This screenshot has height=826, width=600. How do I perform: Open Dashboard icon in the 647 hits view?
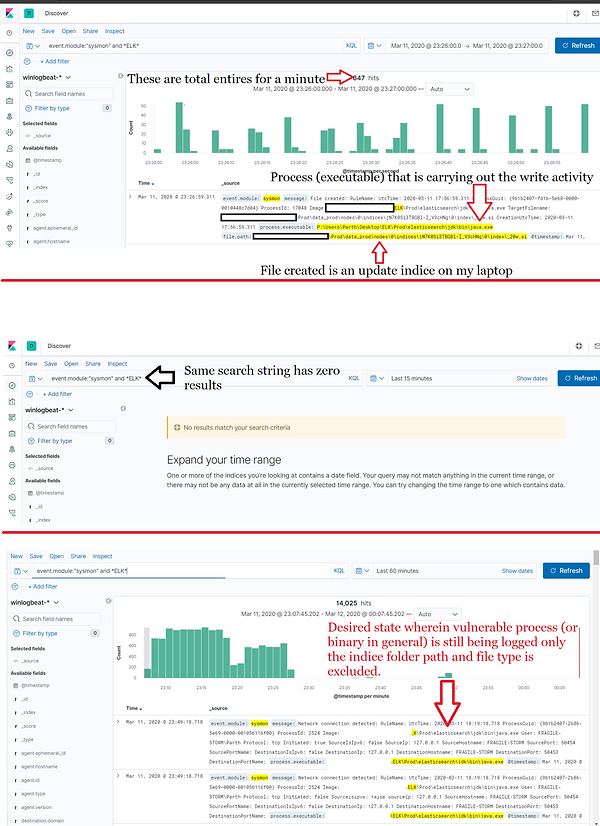[x=9, y=84]
